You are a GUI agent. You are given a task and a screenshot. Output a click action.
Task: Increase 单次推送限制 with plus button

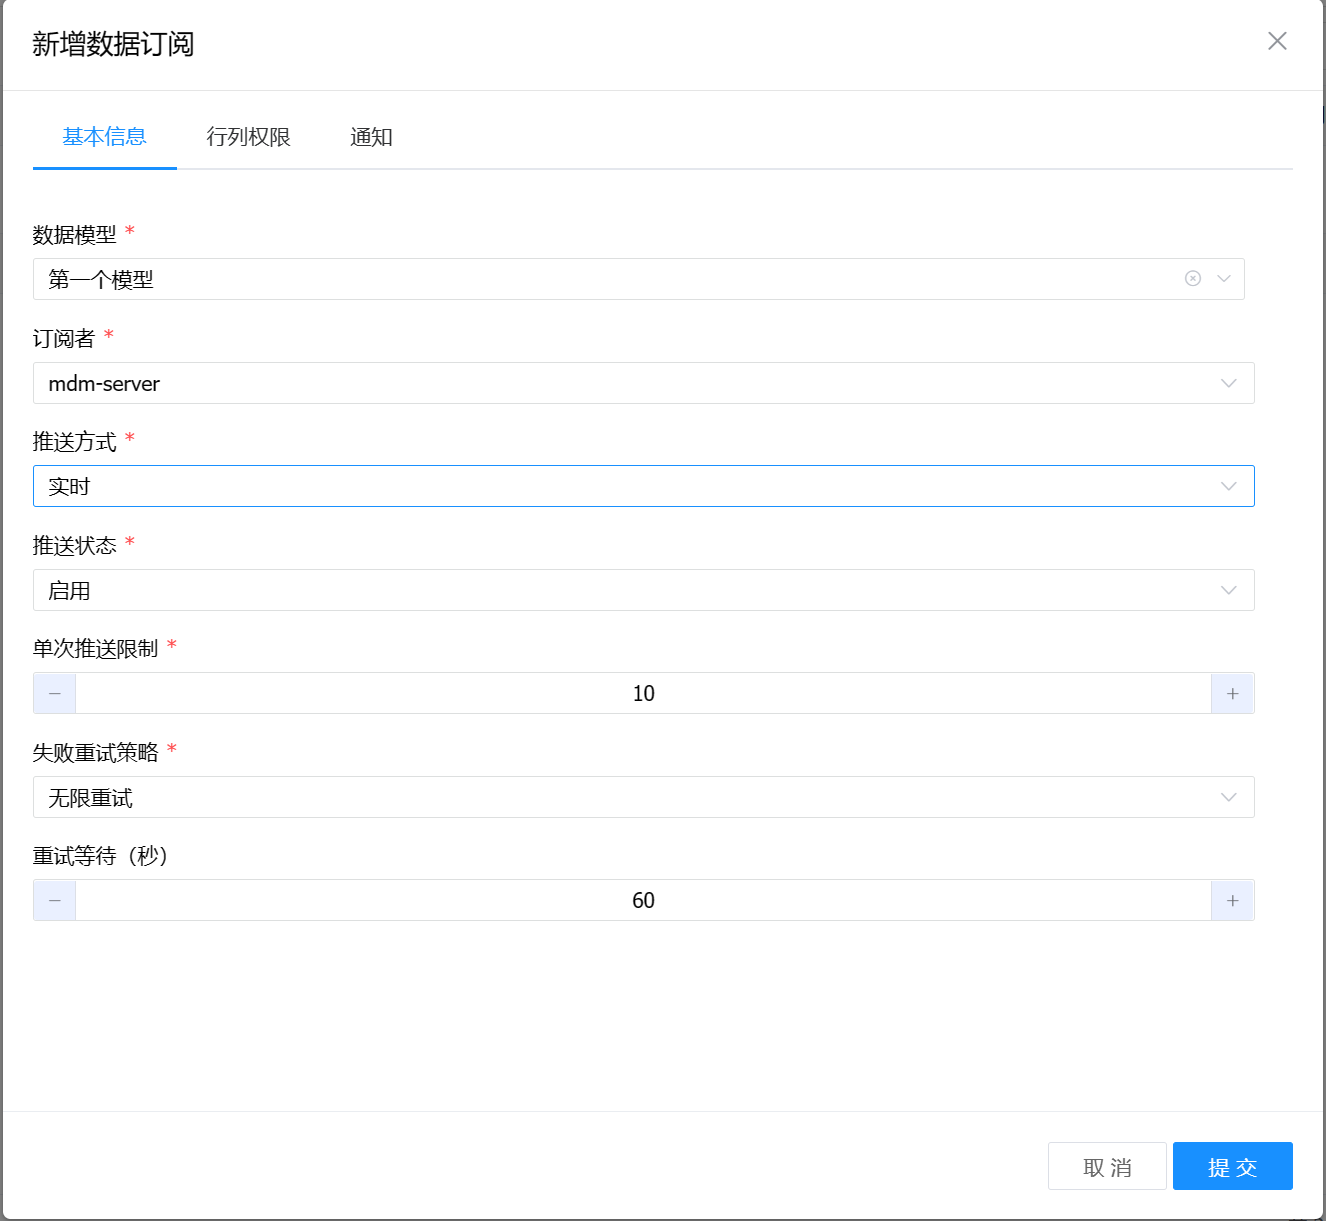pyautogui.click(x=1233, y=693)
